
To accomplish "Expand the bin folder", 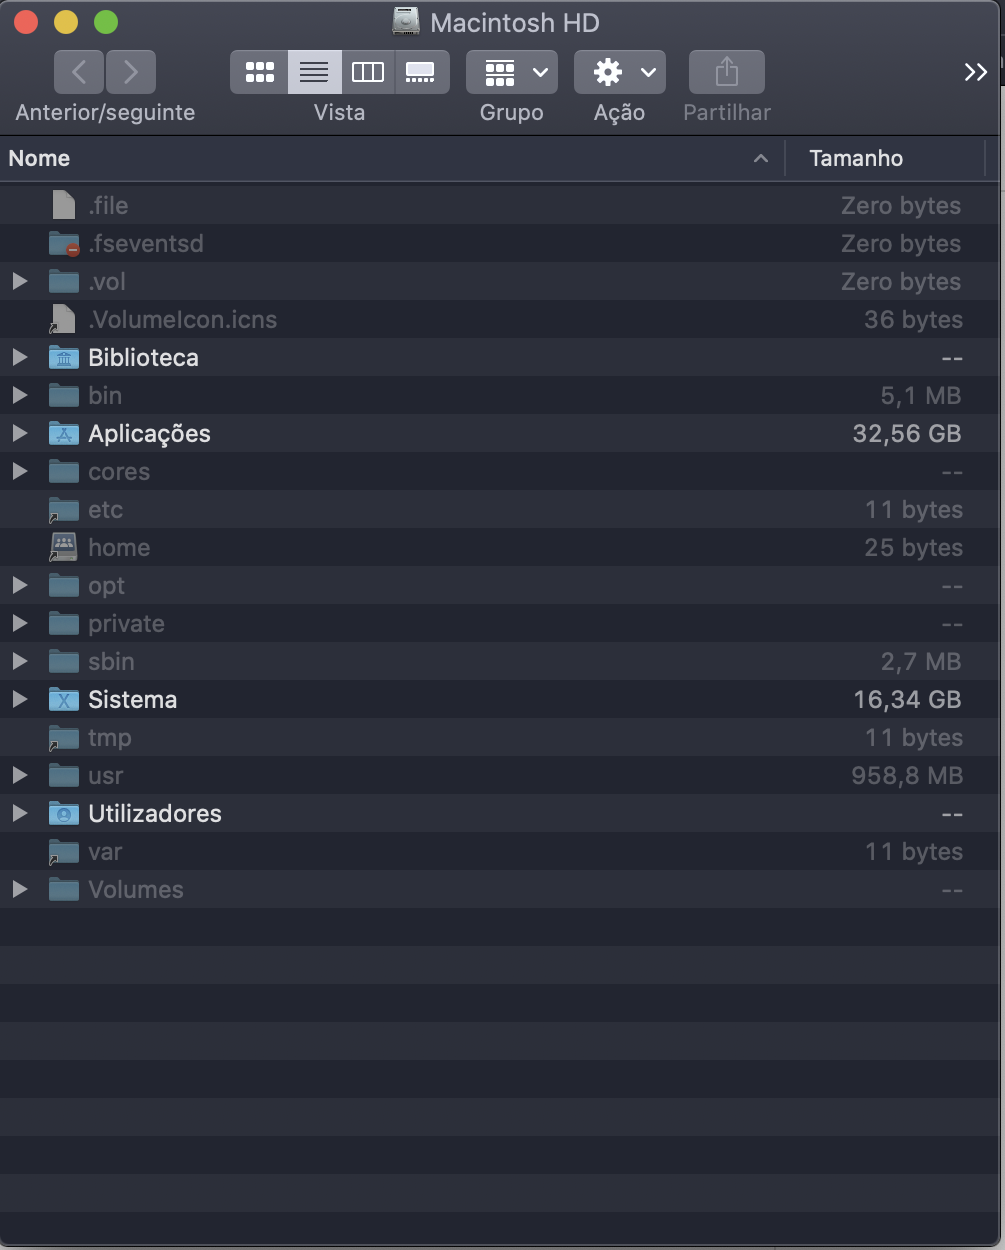I will 20,395.
